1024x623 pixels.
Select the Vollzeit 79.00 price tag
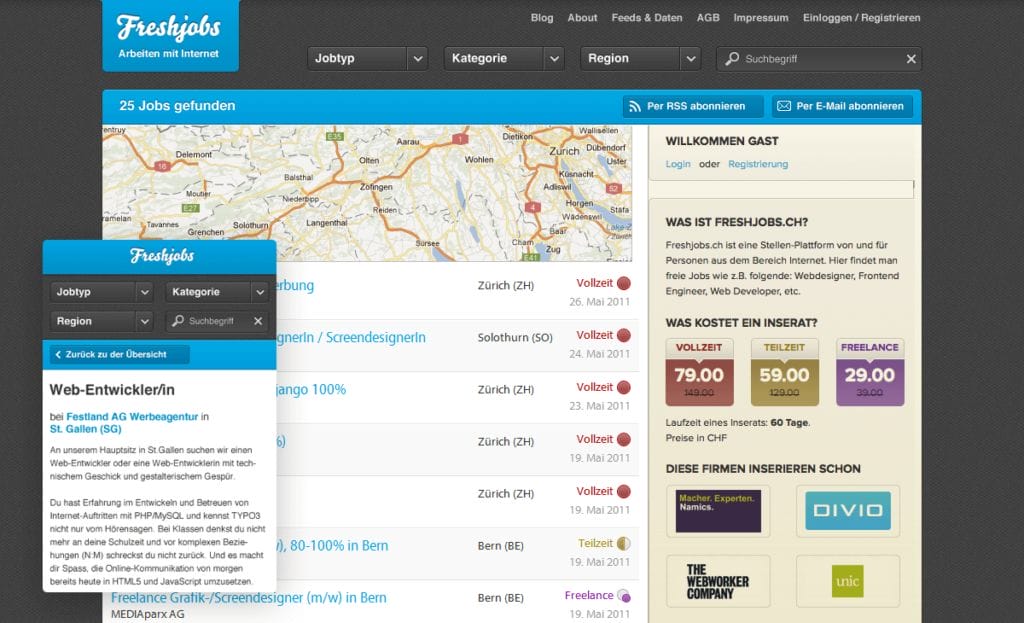(x=699, y=373)
